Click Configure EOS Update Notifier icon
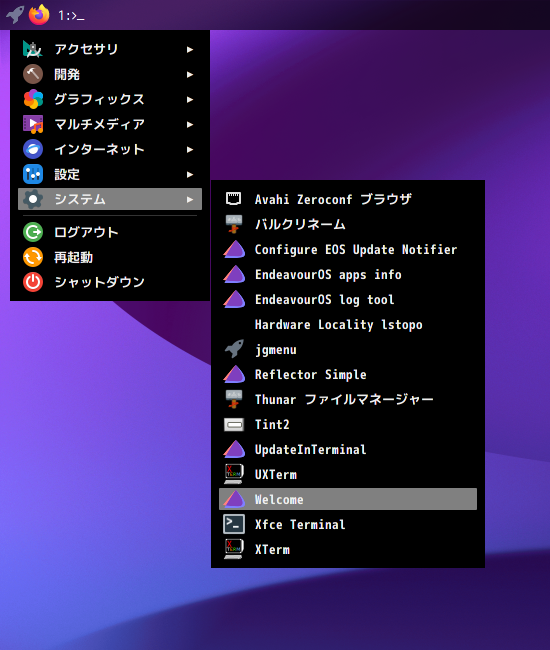Viewport: 550px width, 650px height. pyautogui.click(x=234, y=249)
